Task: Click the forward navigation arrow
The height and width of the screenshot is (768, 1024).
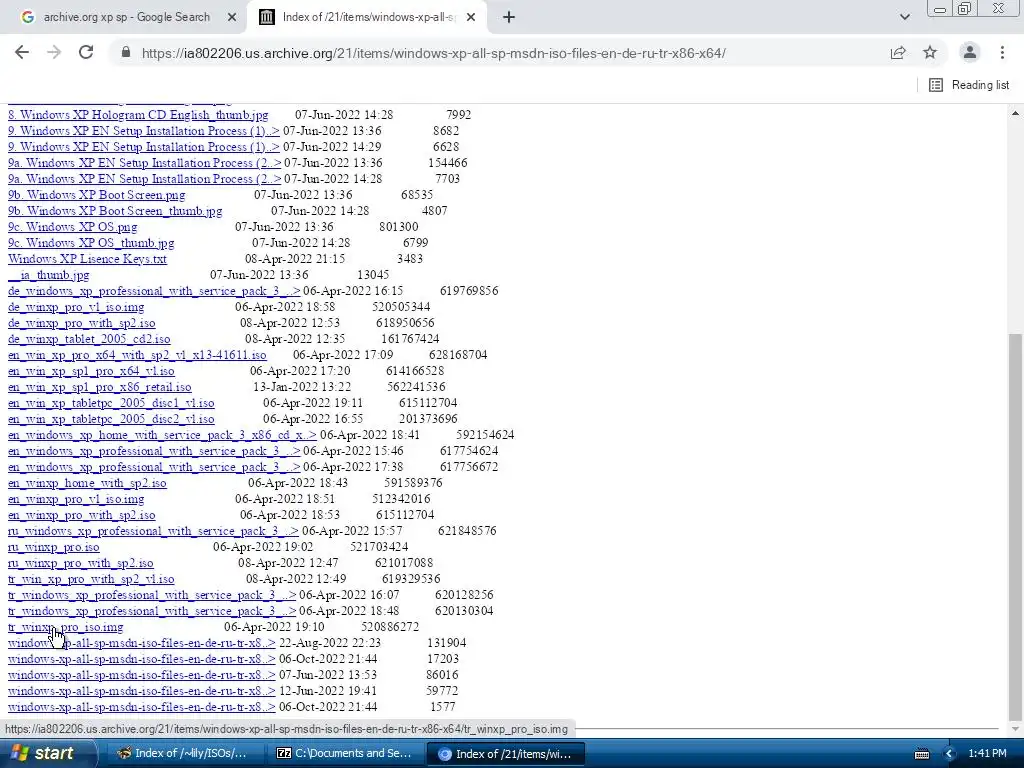Action: pos(54,52)
